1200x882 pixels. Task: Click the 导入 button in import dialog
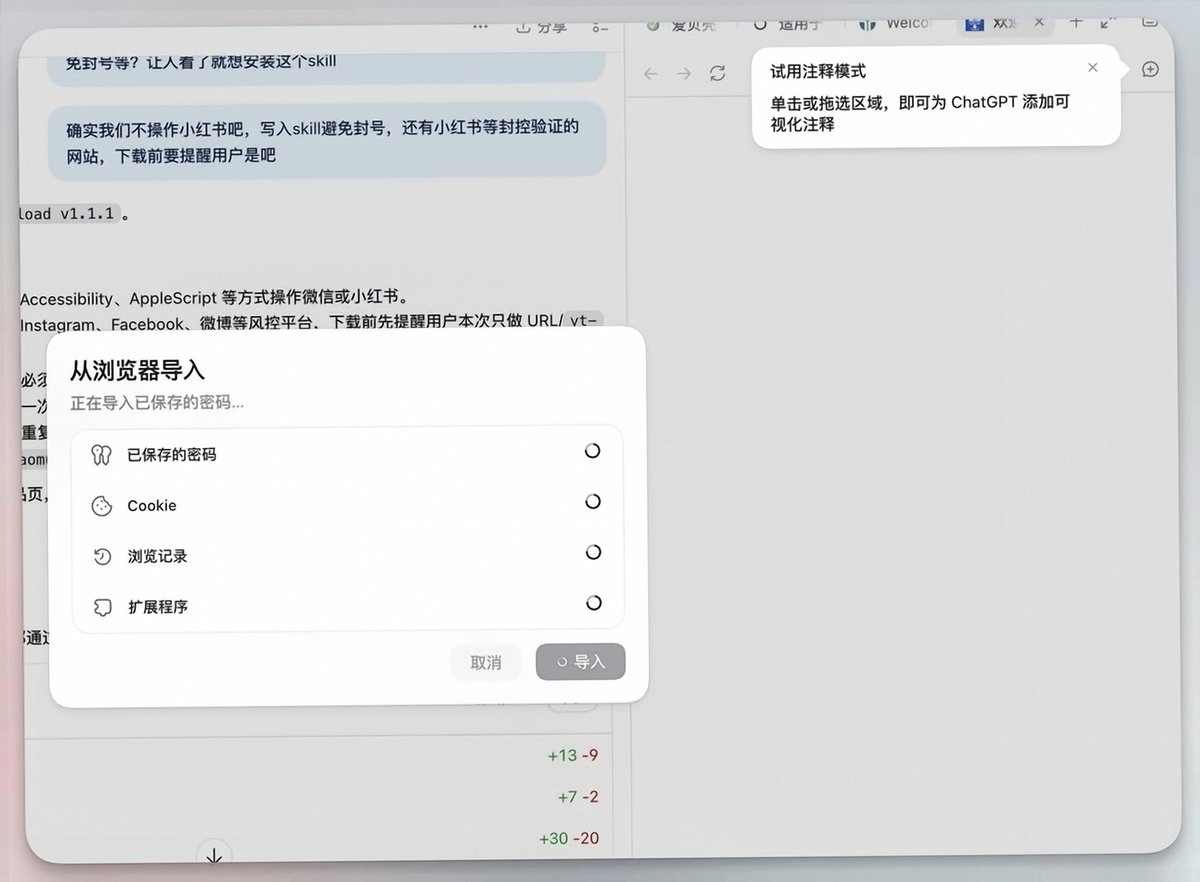(581, 662)
